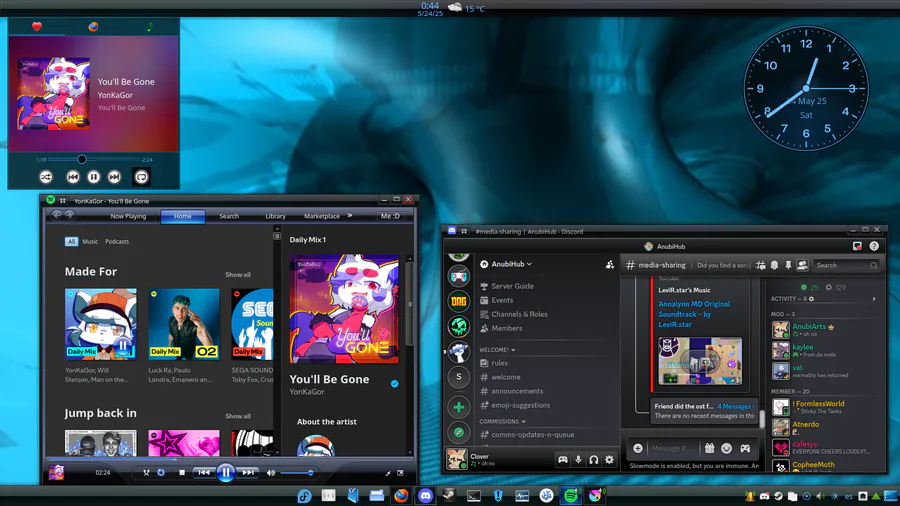Go forward with Spotify forward arrow
This screenshot has height=506, width=900.
point(69,216)
